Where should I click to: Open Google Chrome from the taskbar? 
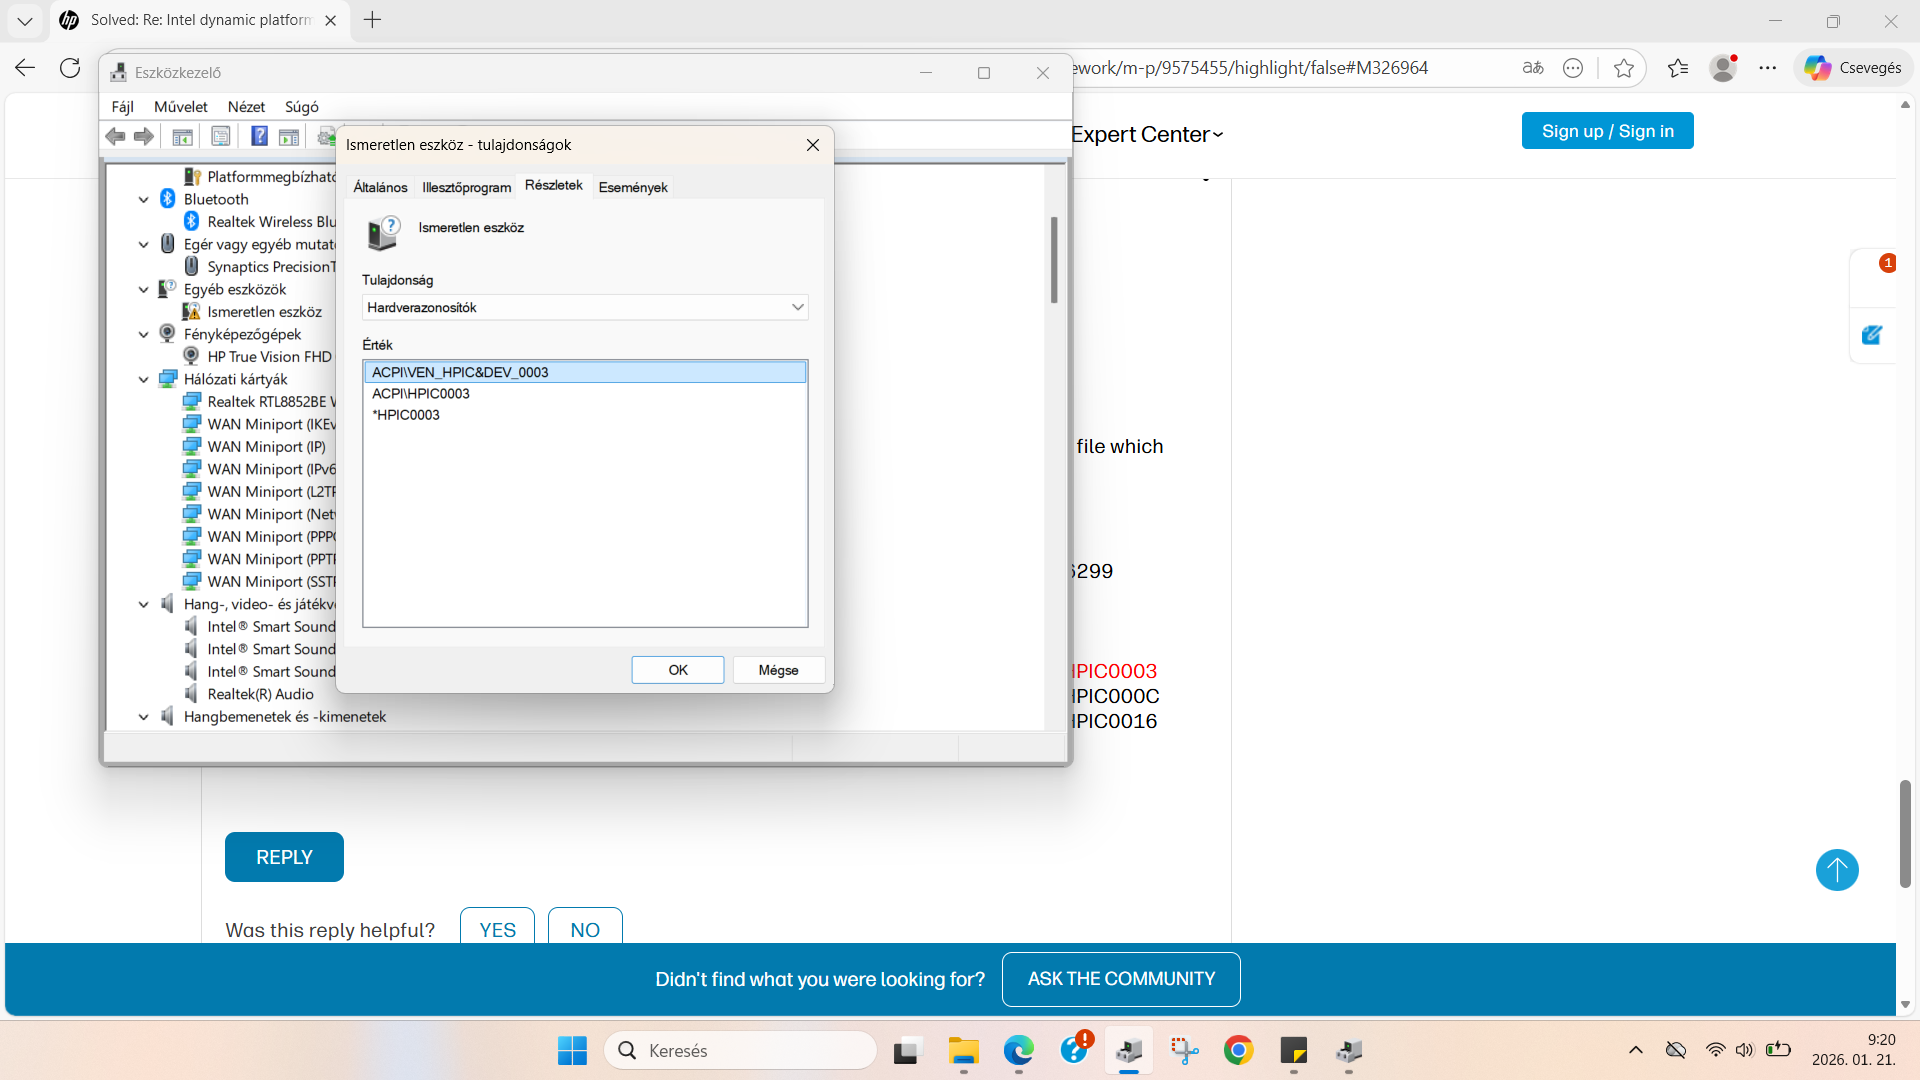click(x=1238, y=1051)
